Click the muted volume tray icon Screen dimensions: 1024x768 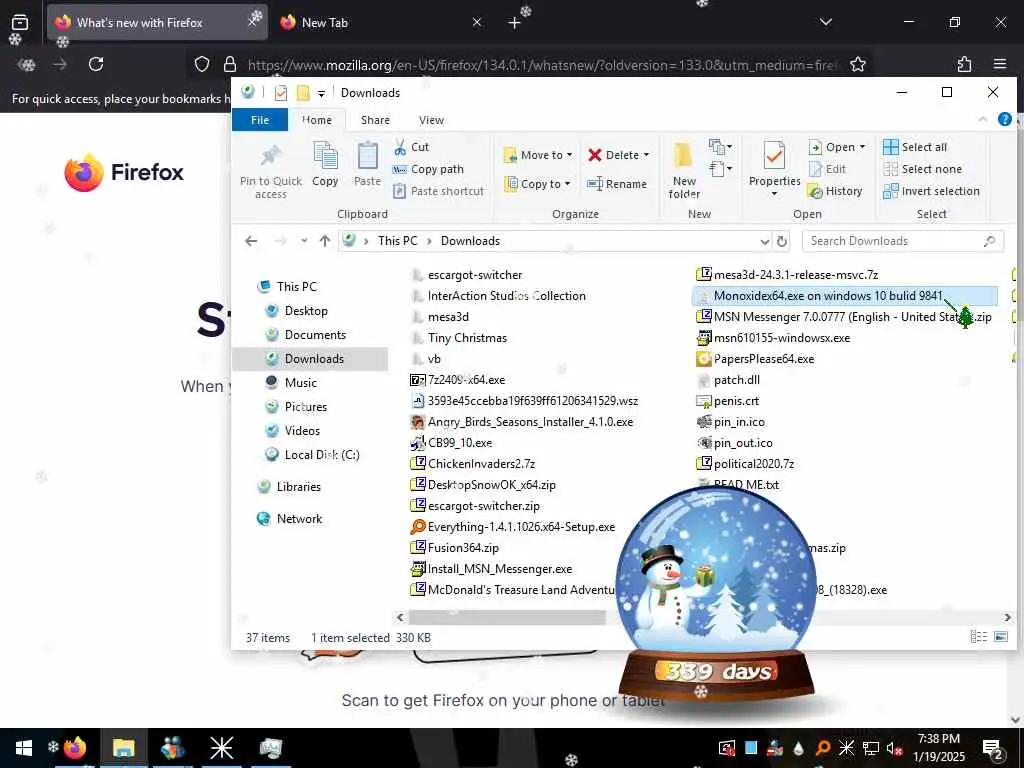coord(894,748)
